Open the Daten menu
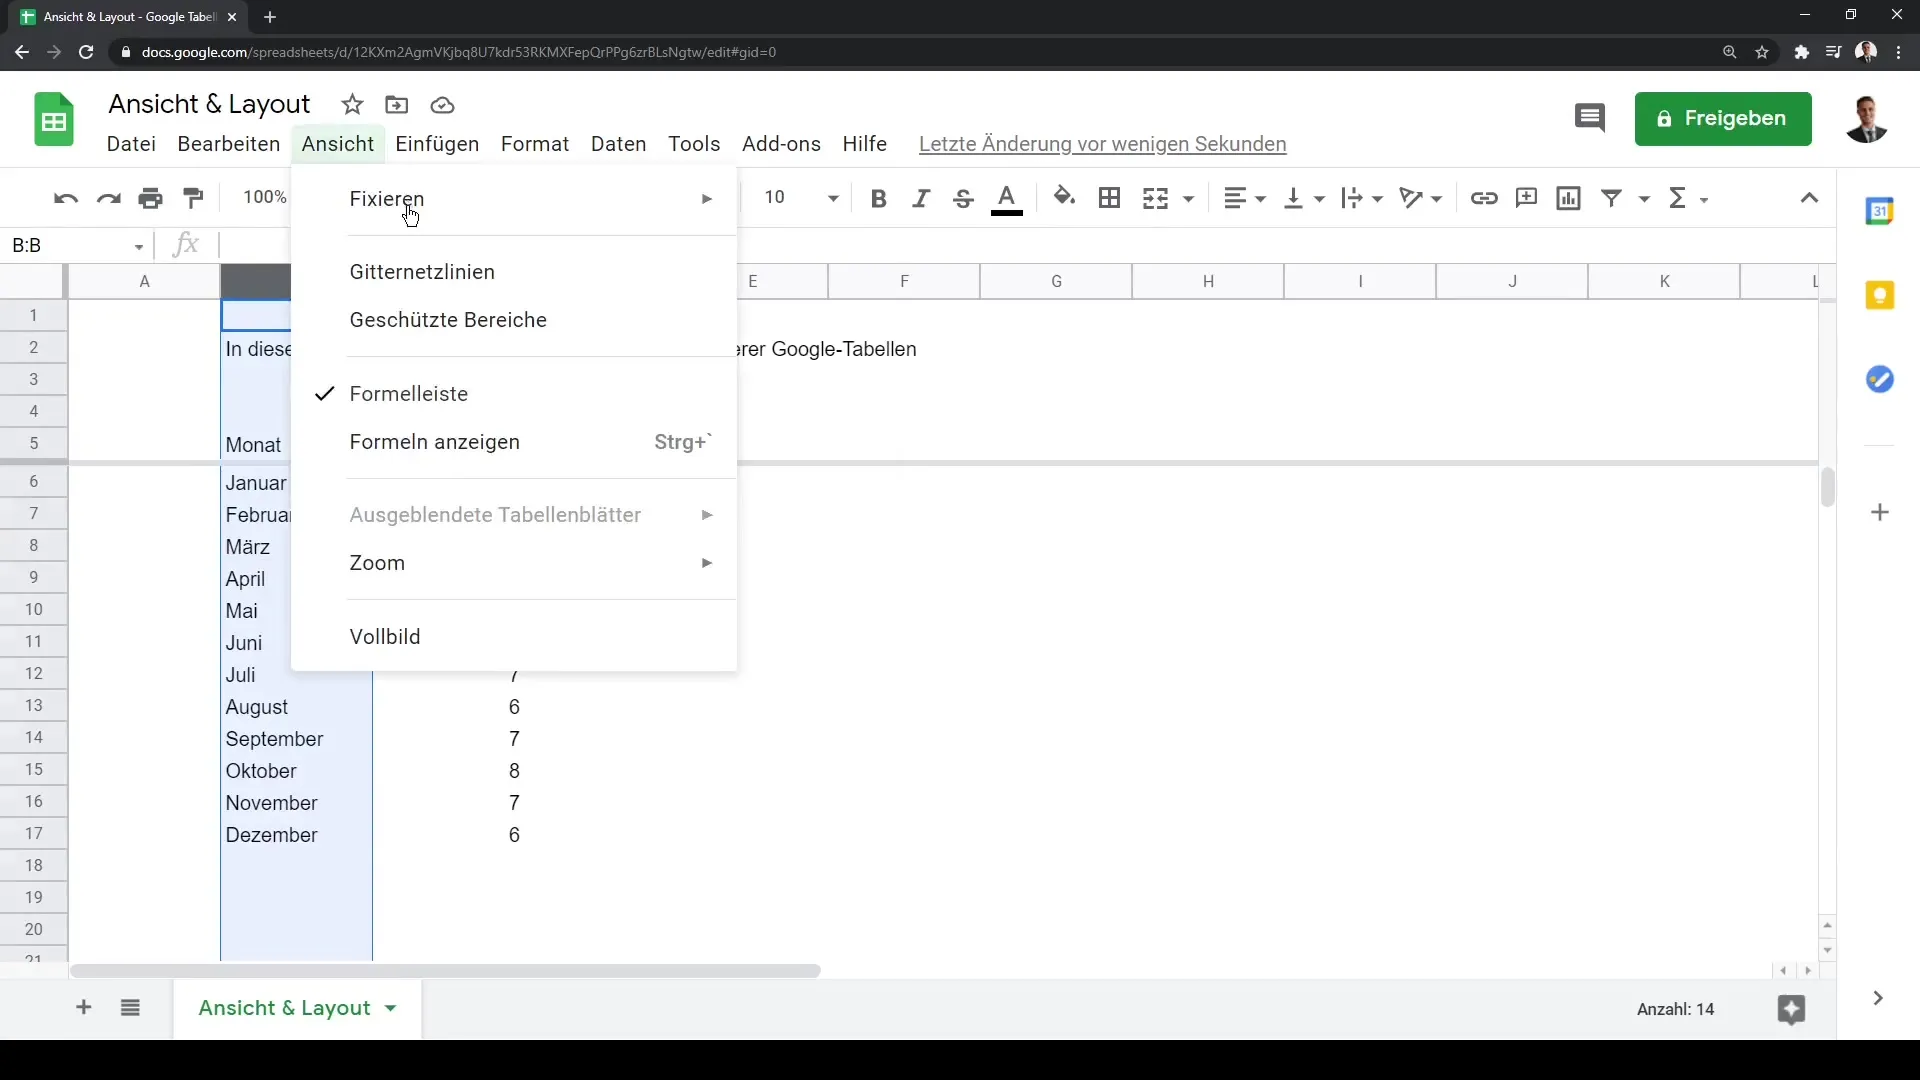The image size is (1920, 1080). click(x=618, y=144)
